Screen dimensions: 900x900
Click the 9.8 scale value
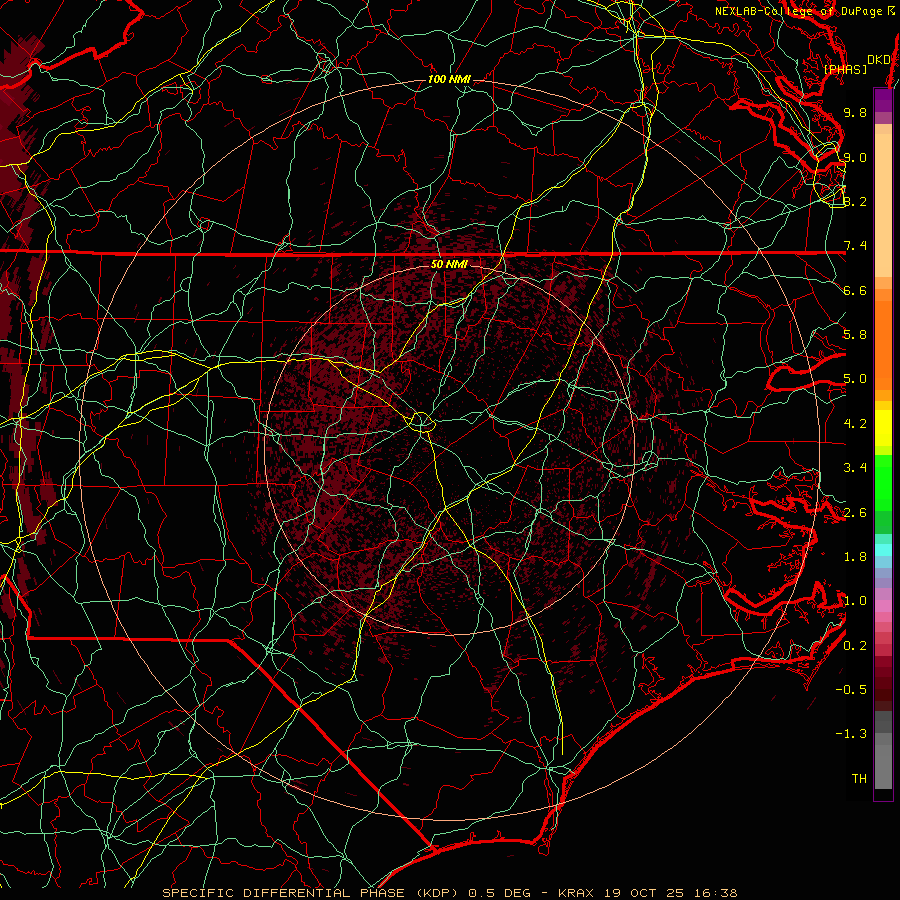pos(855,112)
